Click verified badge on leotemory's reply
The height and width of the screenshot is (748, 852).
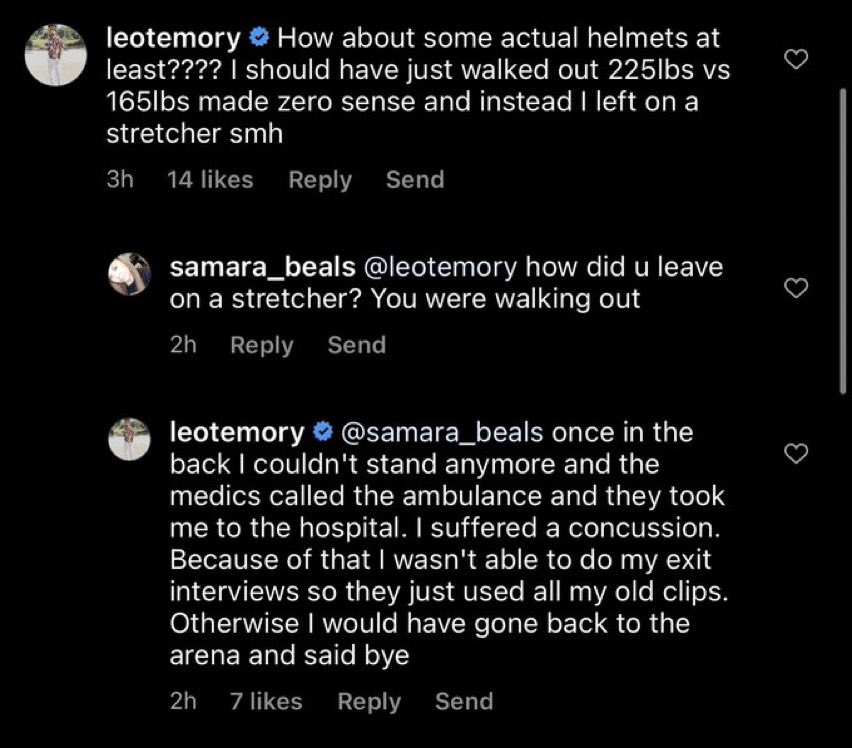tap(323, 432)
